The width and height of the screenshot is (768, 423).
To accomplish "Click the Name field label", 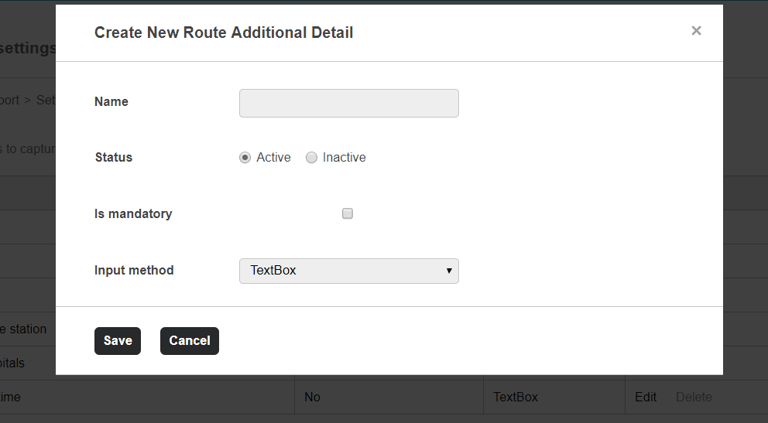I will pos(111,102).
